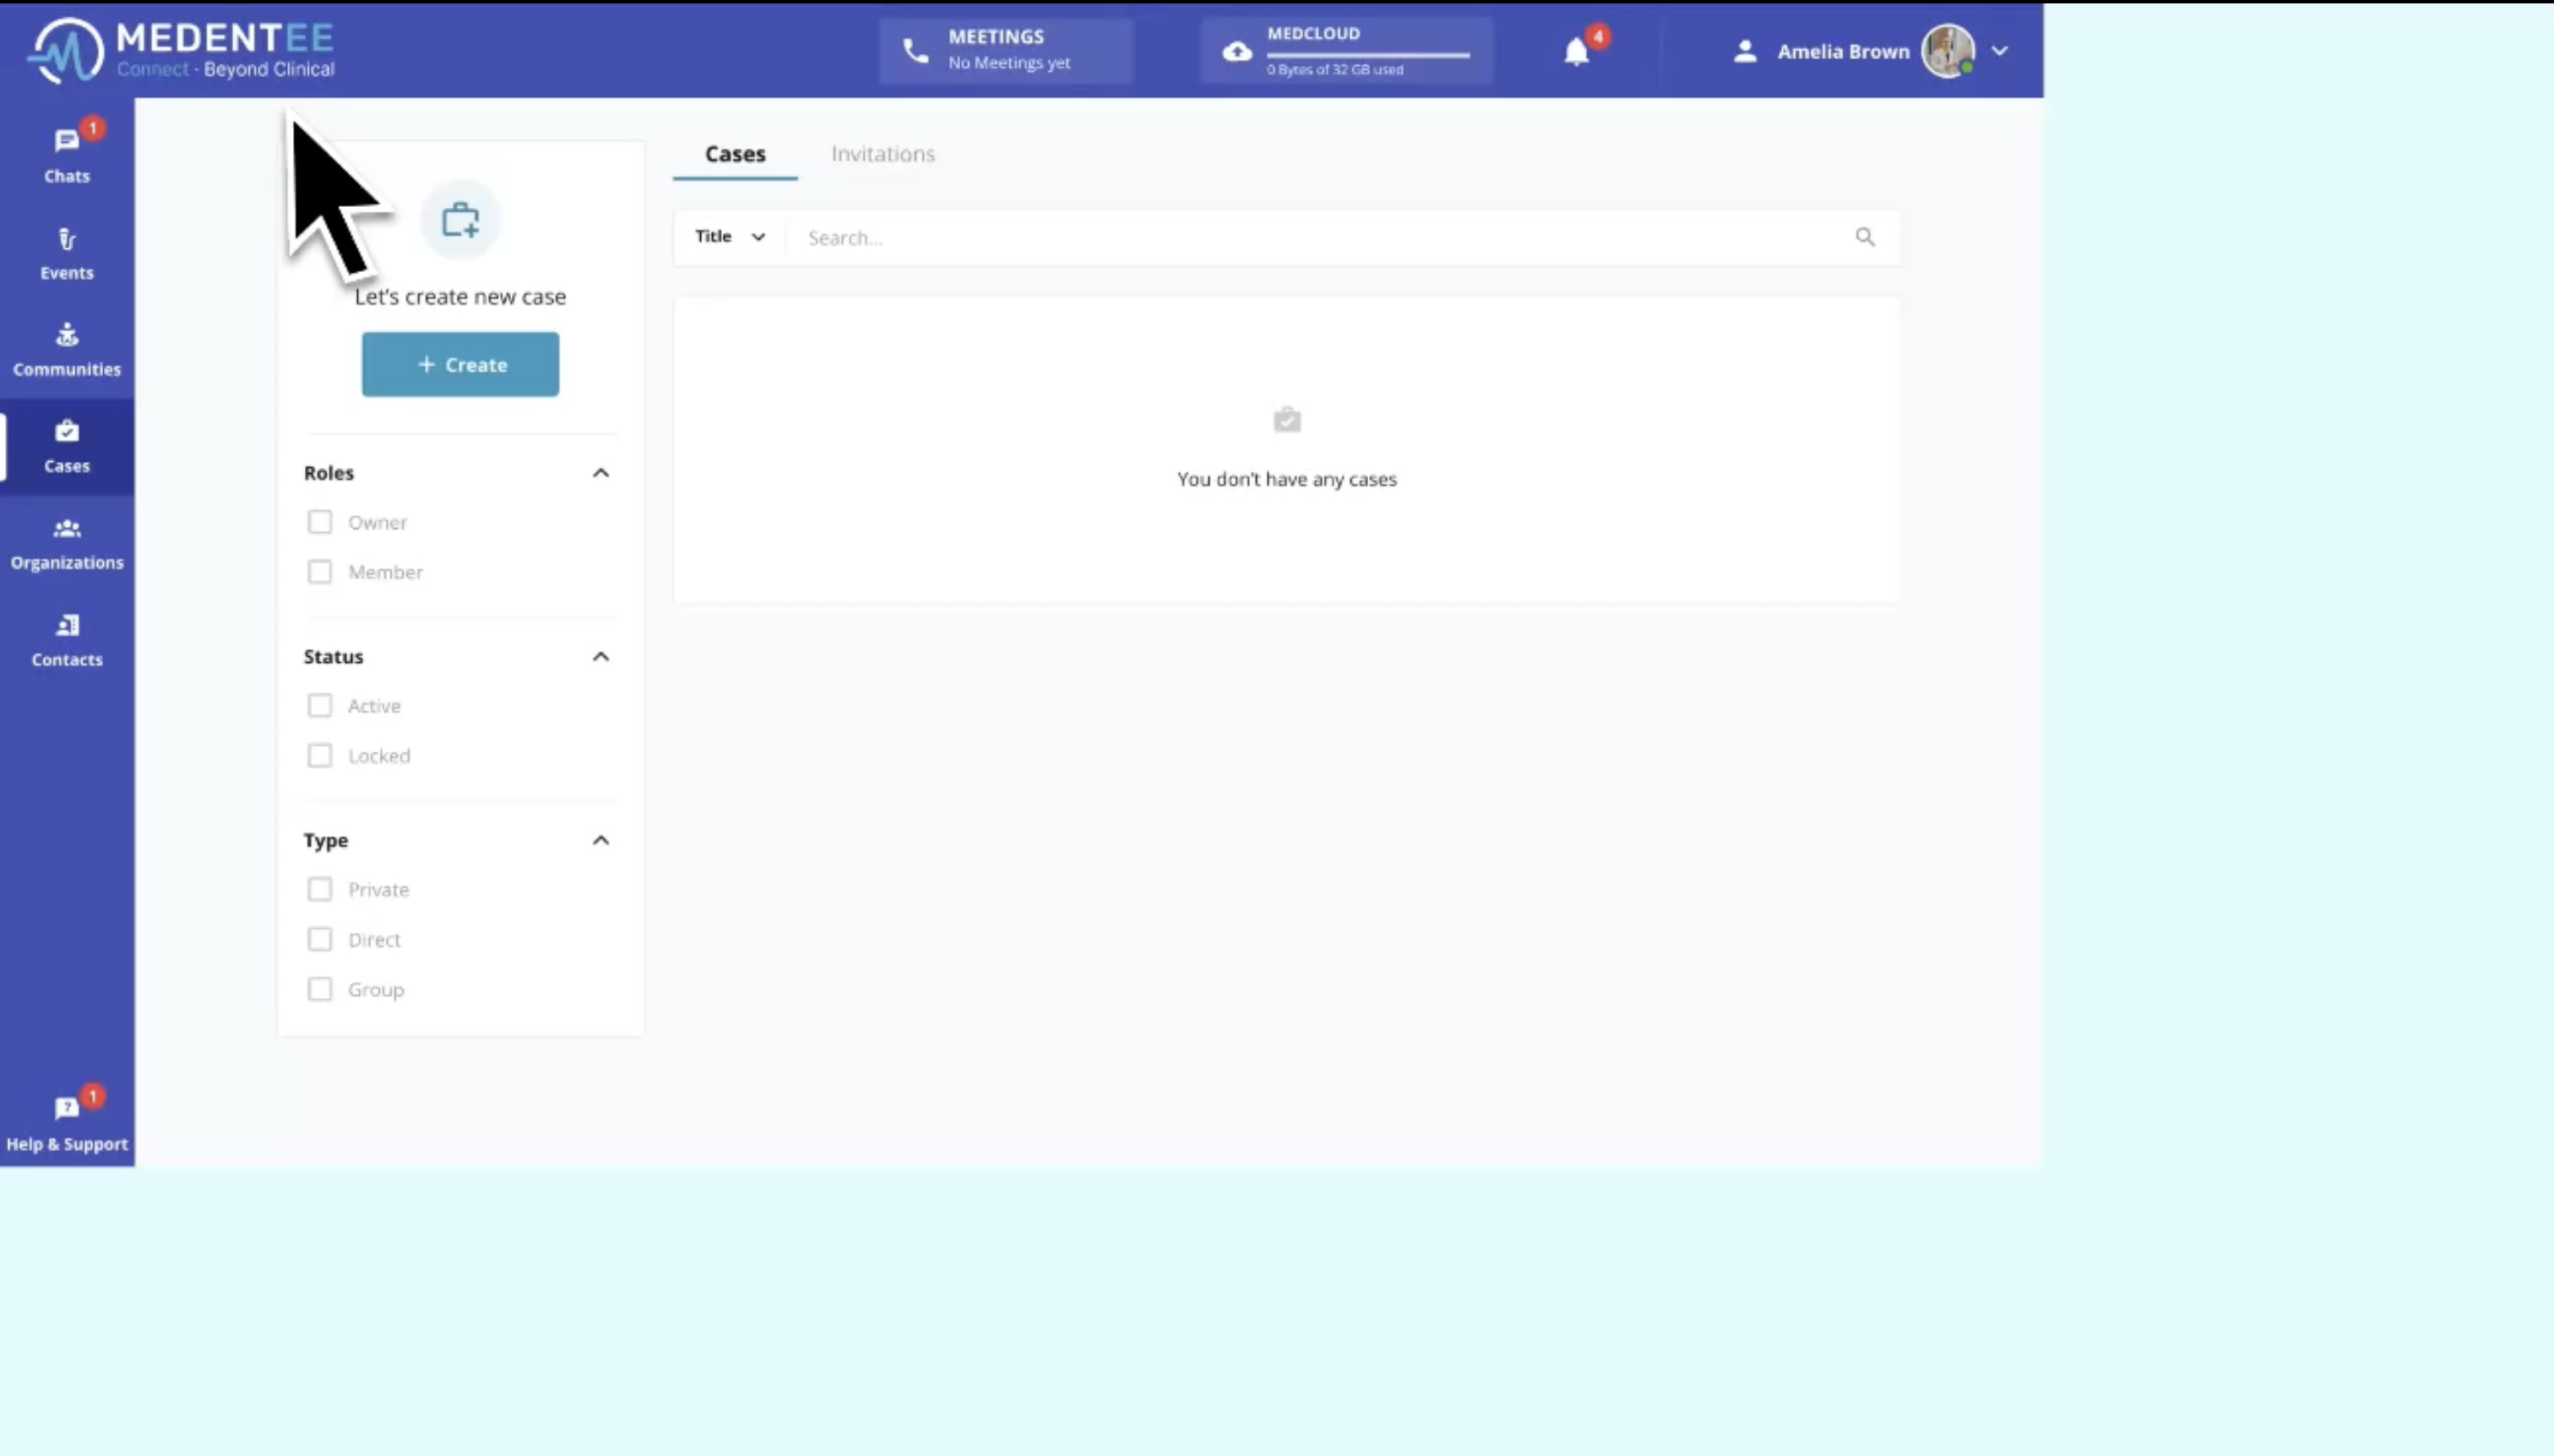
Task: Check the Member role checkbox
Action: point(320,572)
